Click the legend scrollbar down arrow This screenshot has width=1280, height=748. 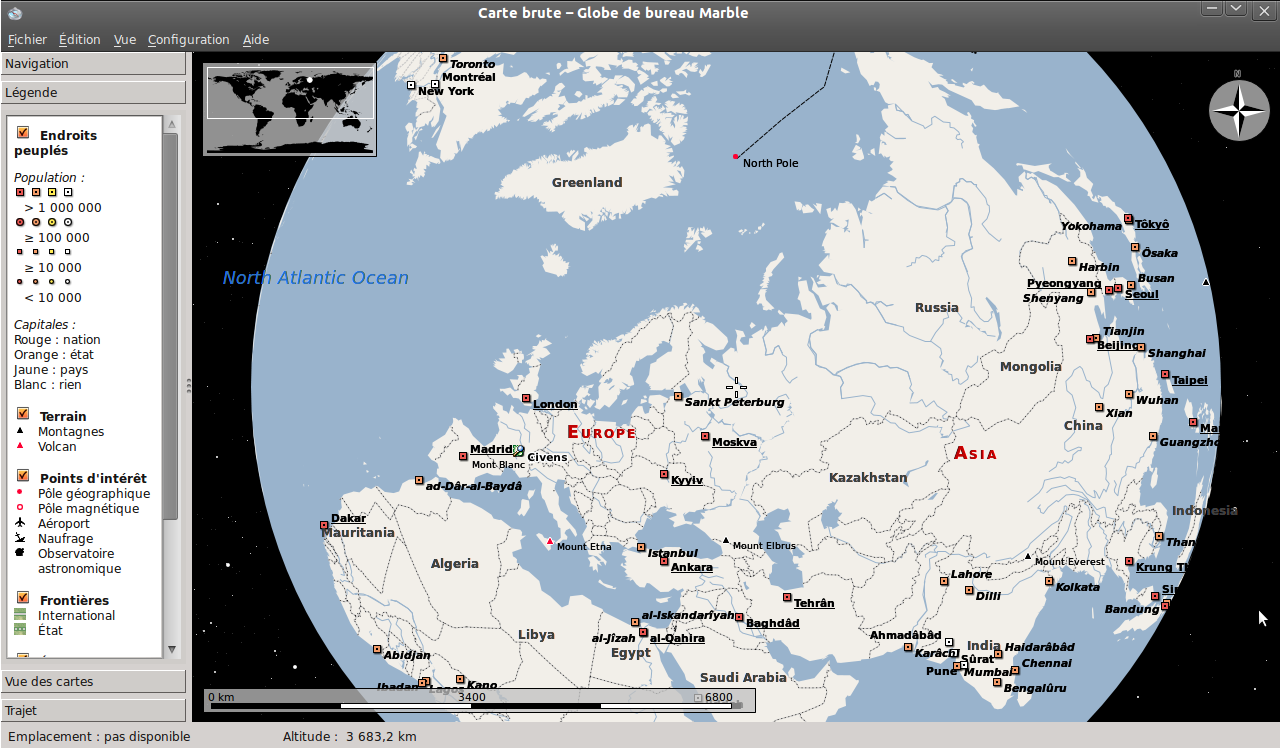pos(171,649)
